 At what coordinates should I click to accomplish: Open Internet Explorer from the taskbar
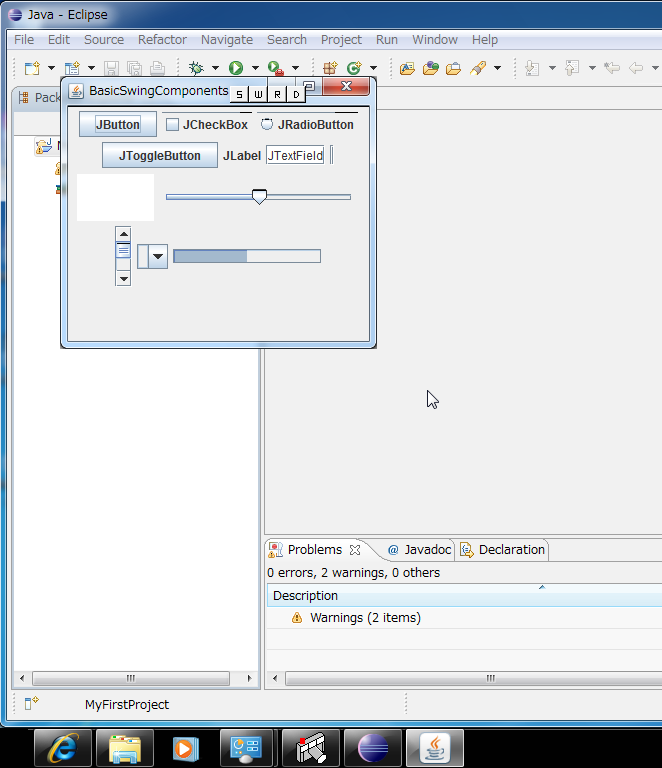[63, 748]
